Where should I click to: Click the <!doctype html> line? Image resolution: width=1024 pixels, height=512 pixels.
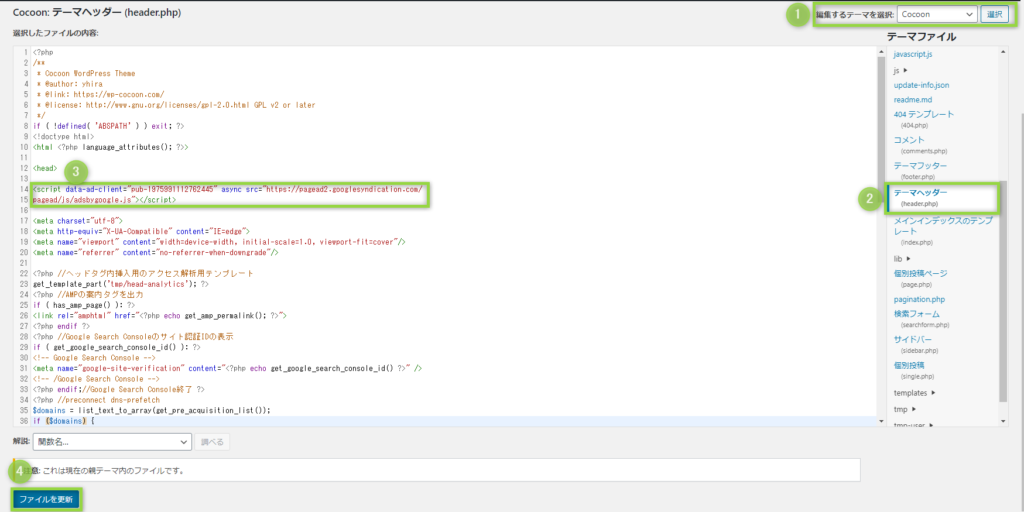(x=63, y=137)
